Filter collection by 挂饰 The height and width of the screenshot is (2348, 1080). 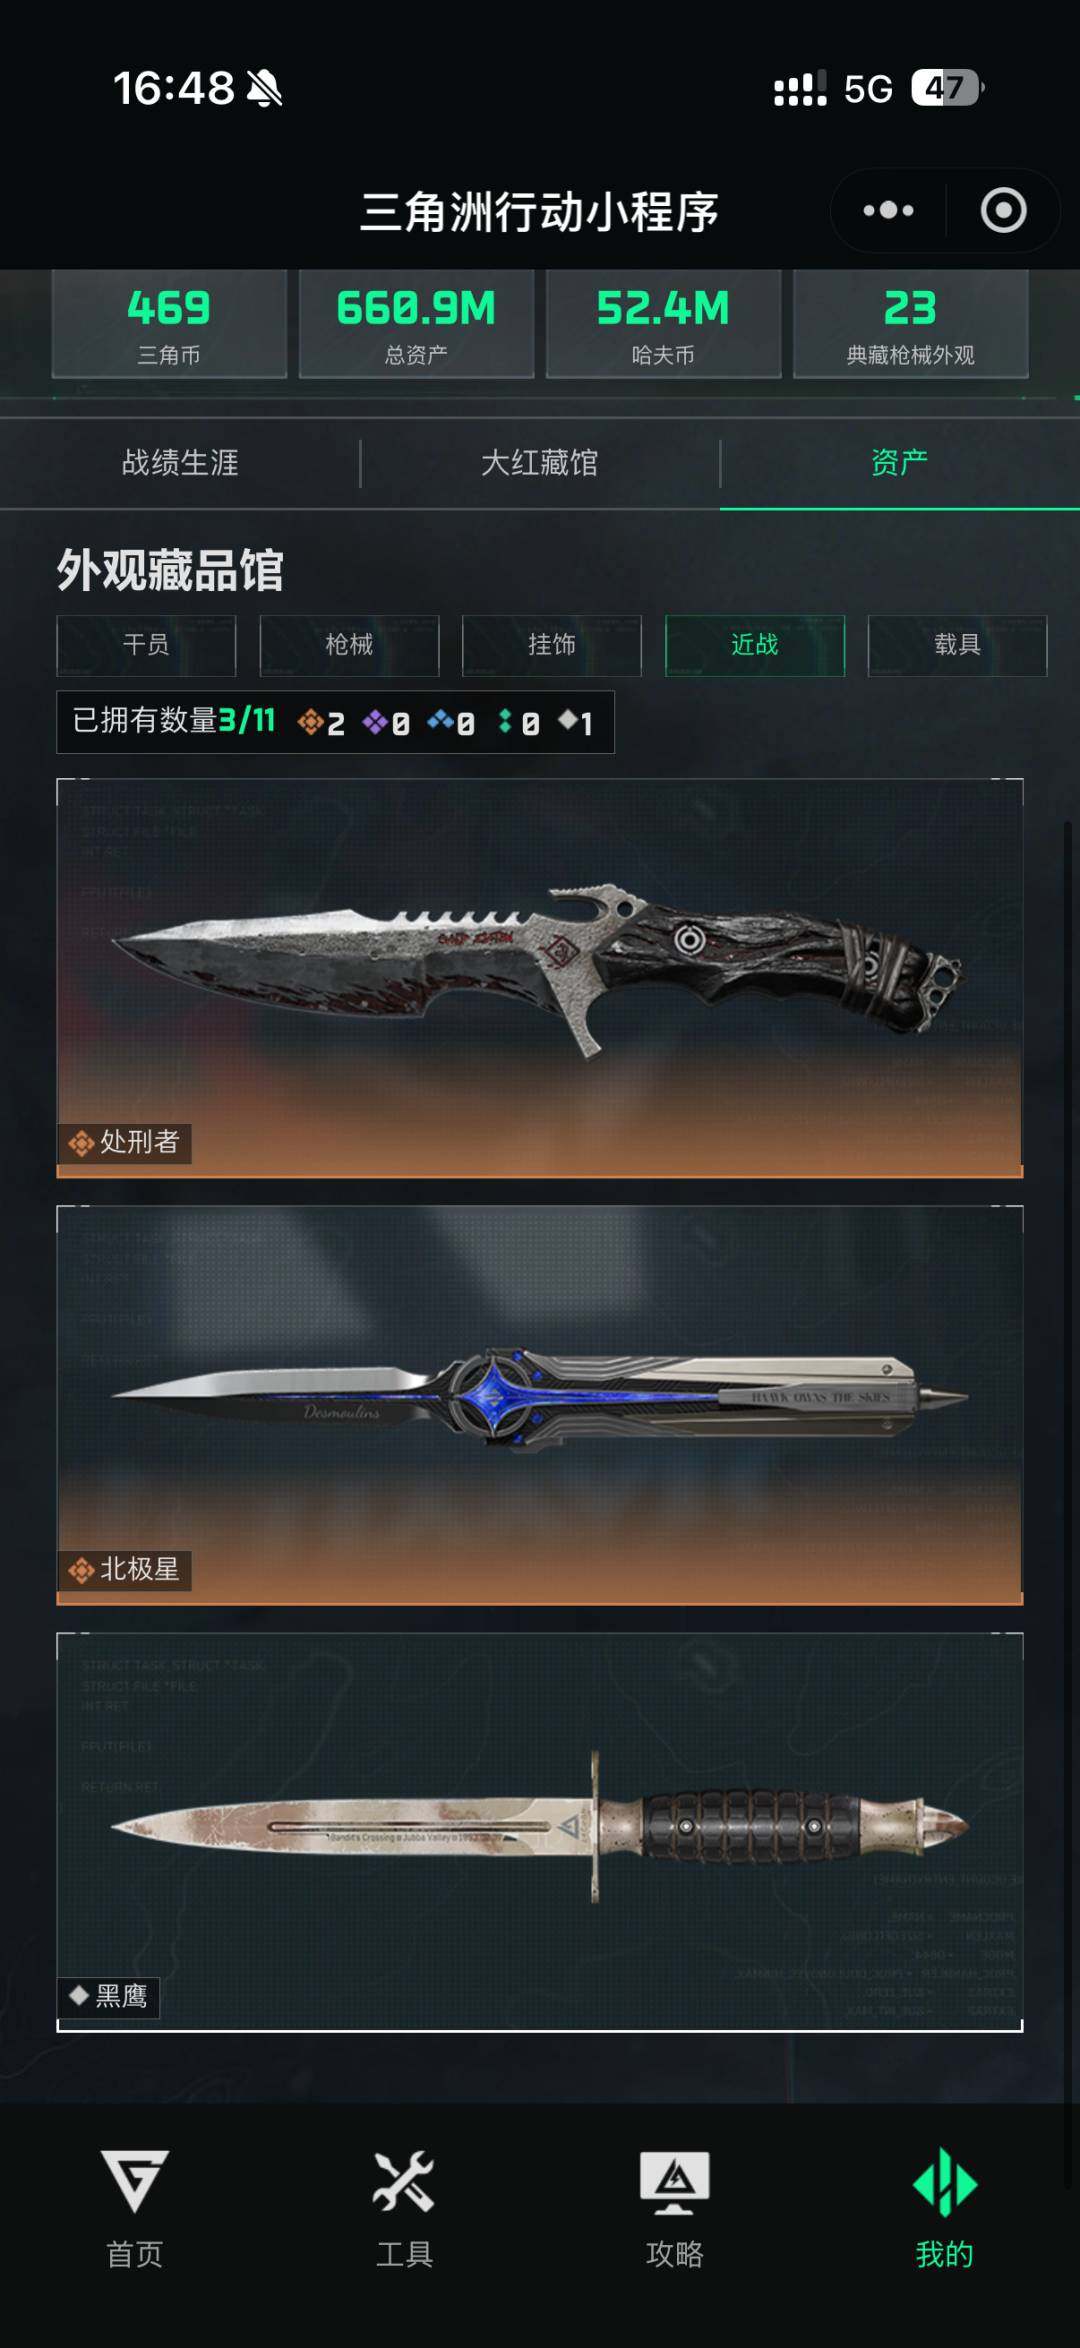tap(552, 645)
